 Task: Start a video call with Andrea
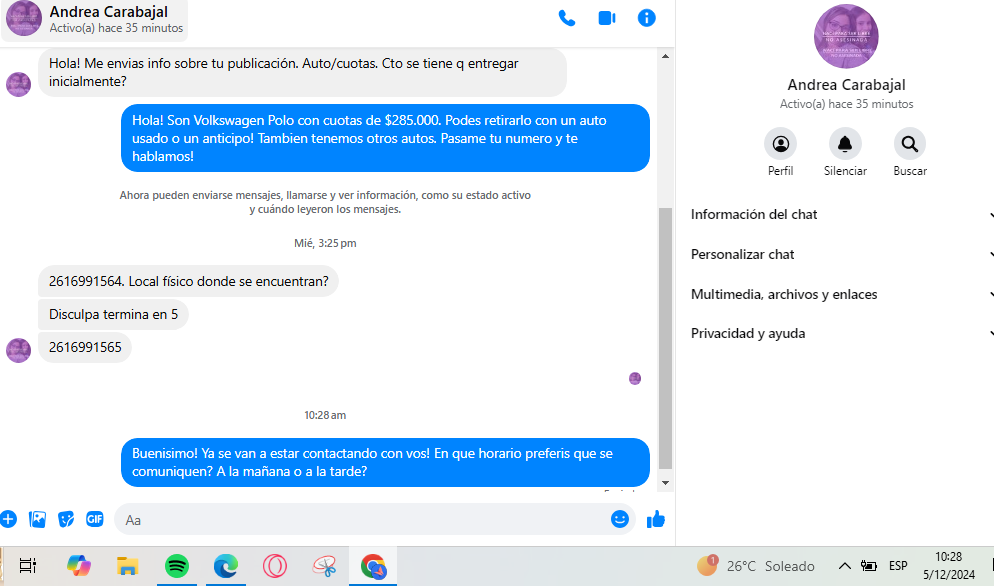(606, 18)
